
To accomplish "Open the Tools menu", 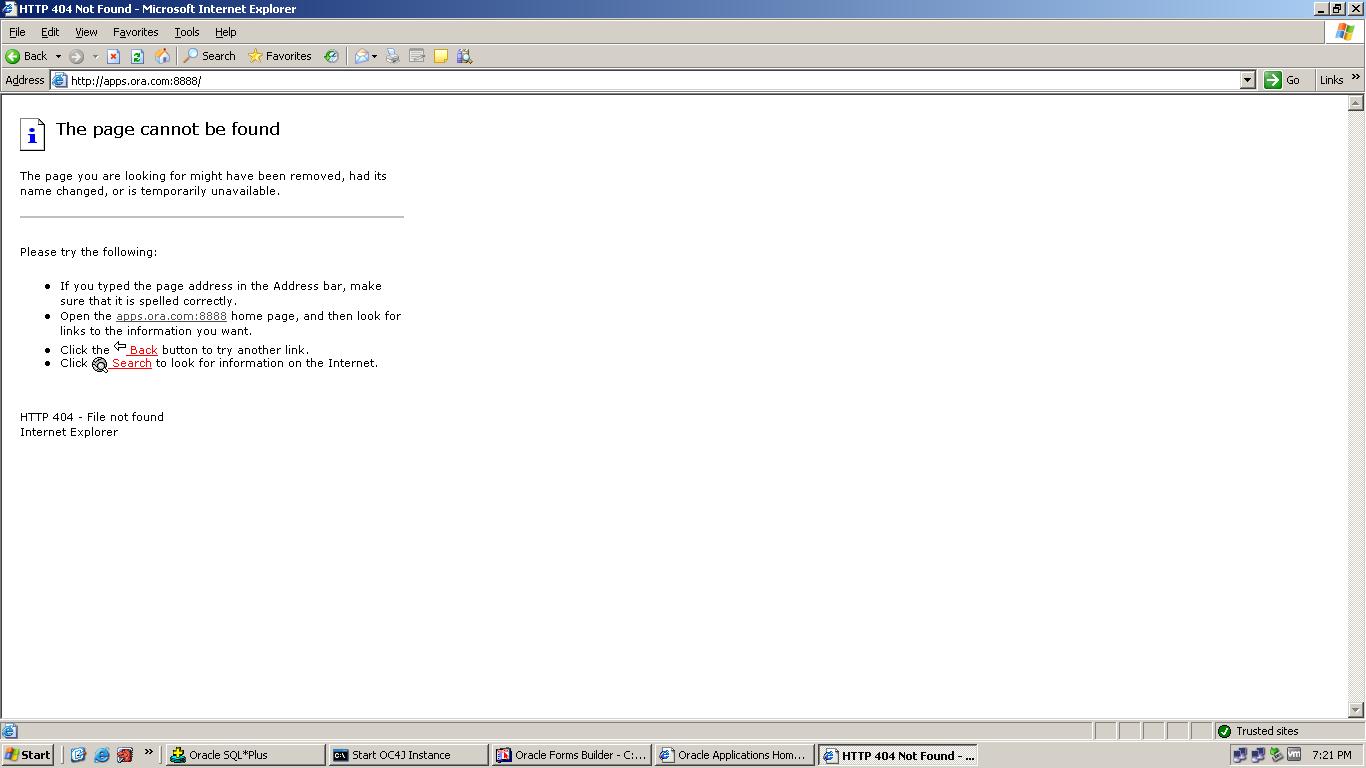I will [186, 32].
